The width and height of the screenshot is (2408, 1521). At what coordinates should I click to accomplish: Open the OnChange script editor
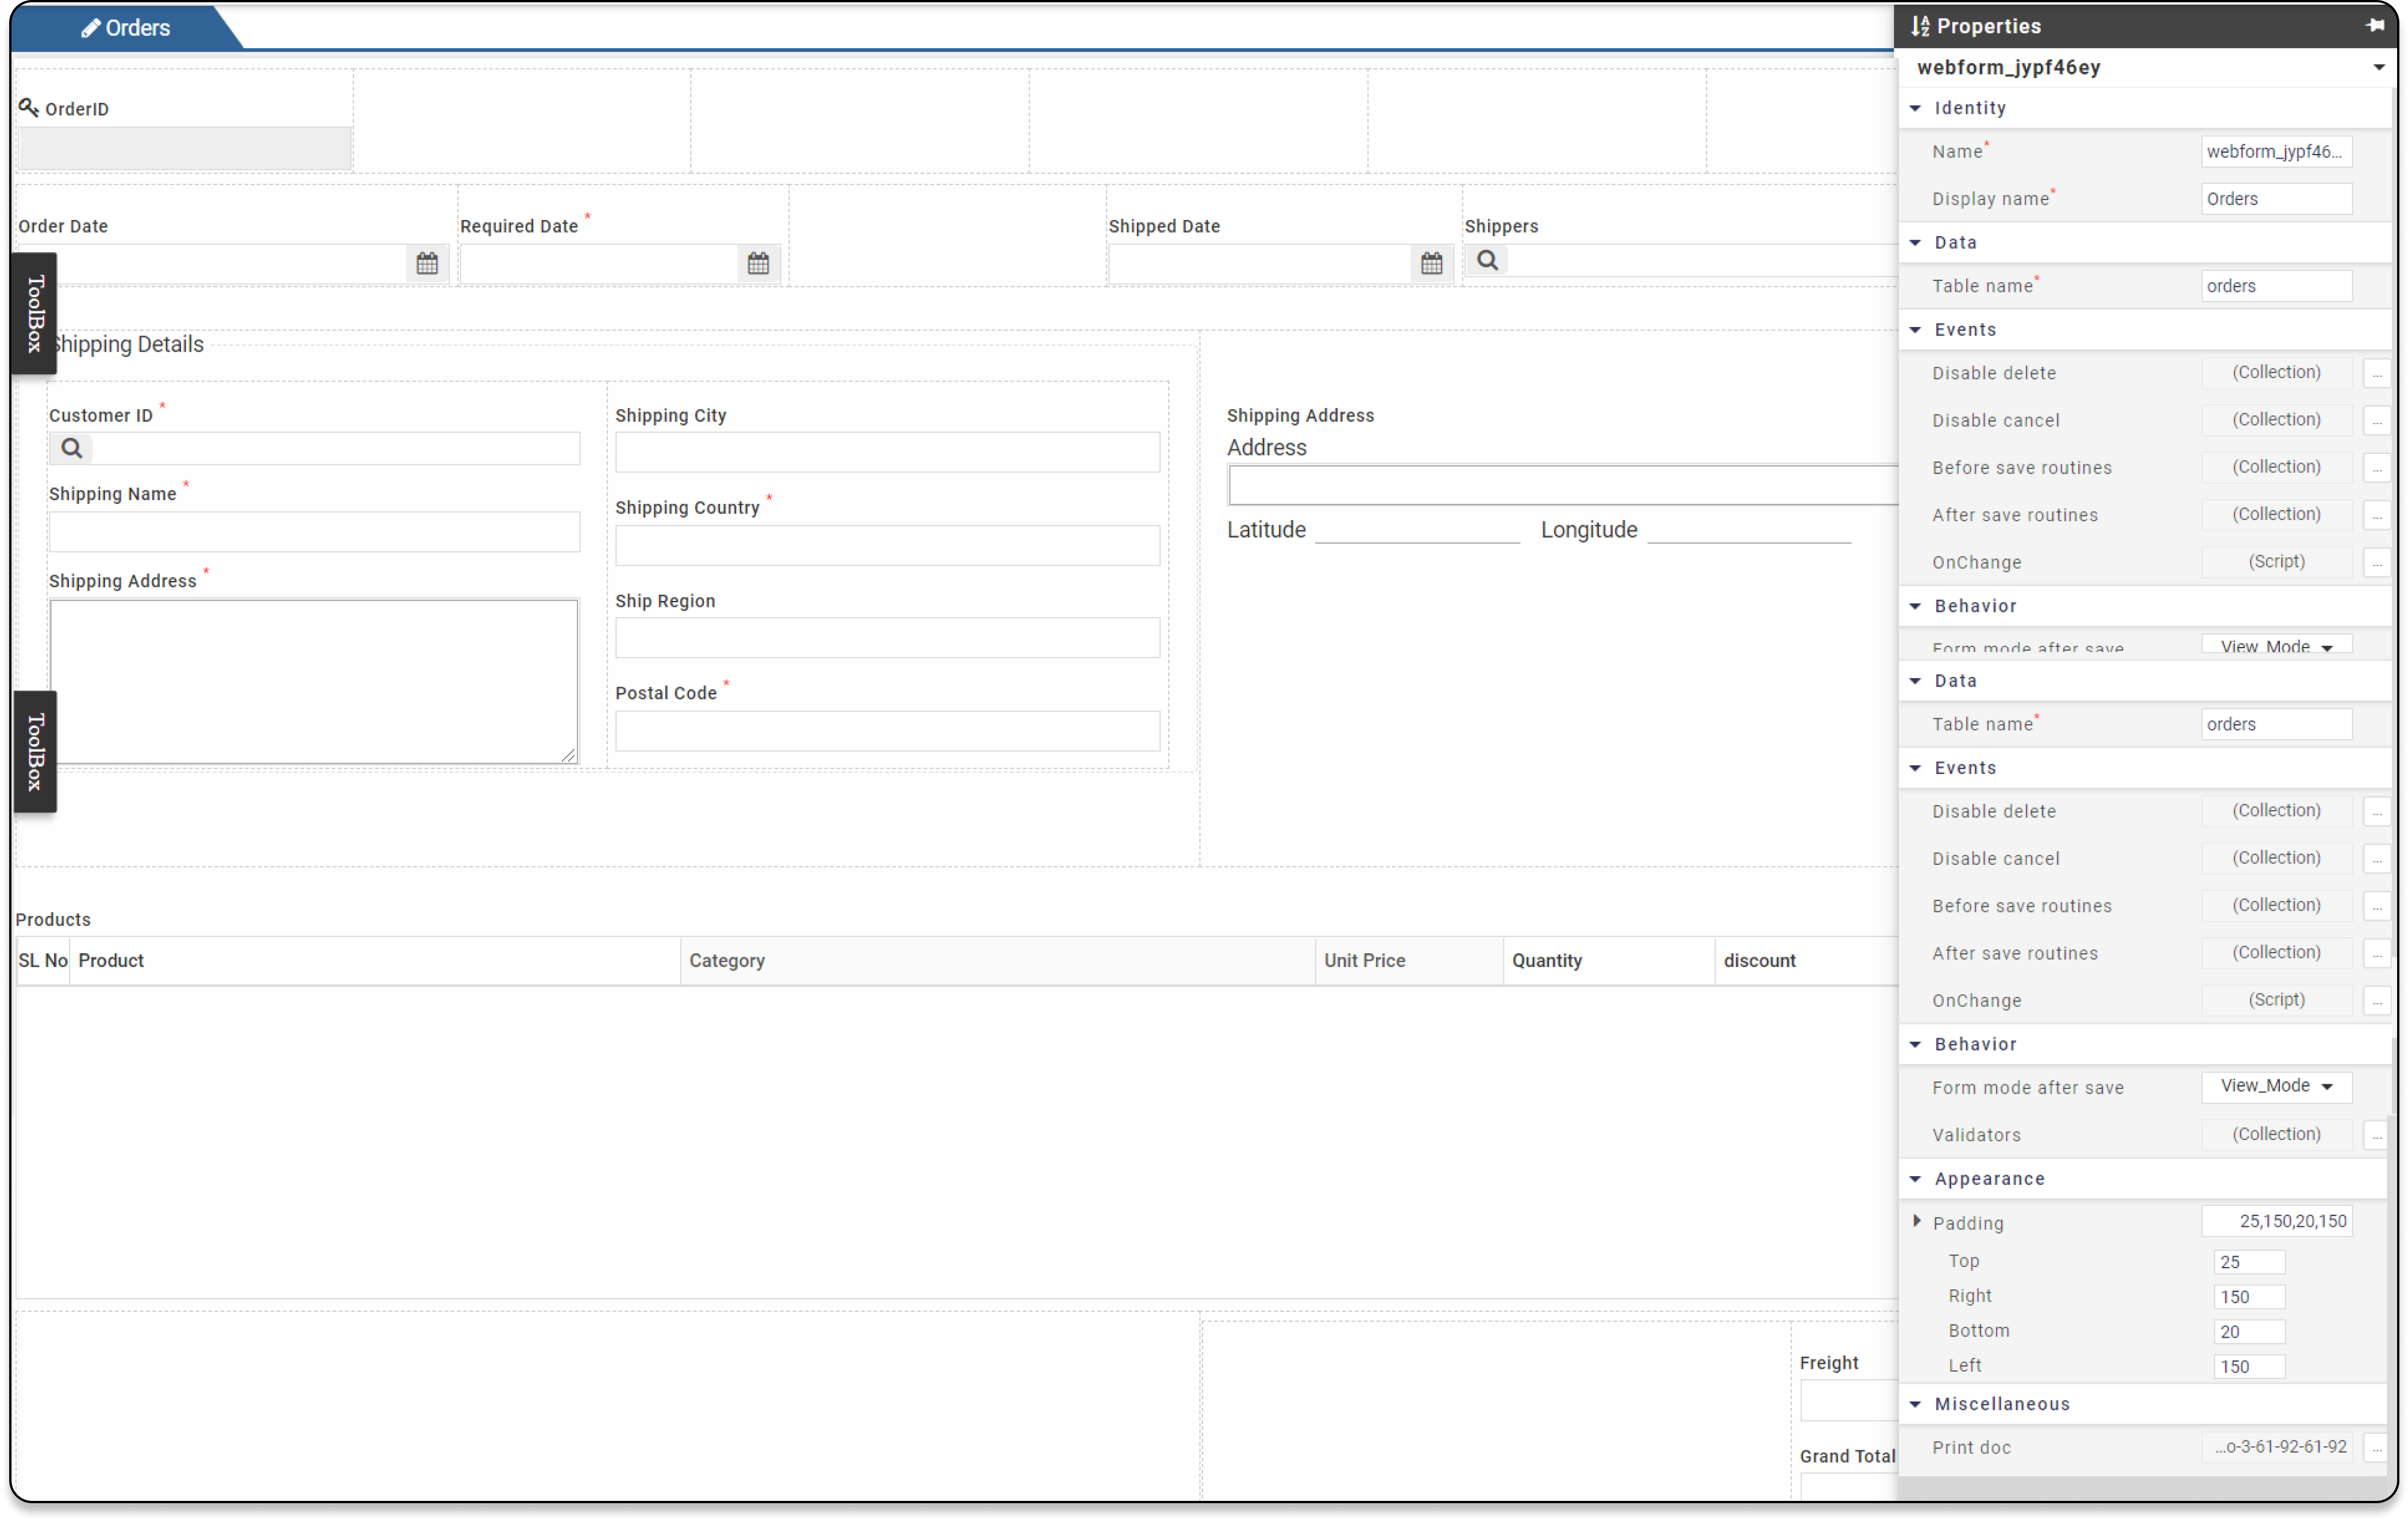coord(2378,562)
